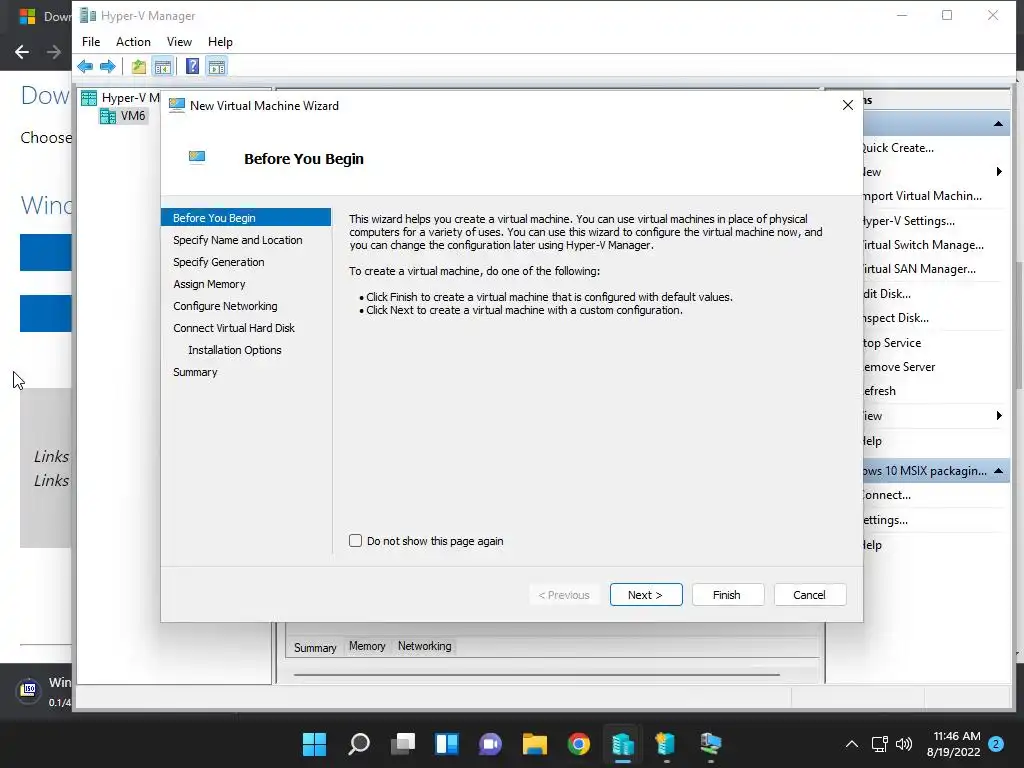This screenshot has height=768, width=1024.
Task: Collapse the top Actions section arrow
Action: coord(998,123)
